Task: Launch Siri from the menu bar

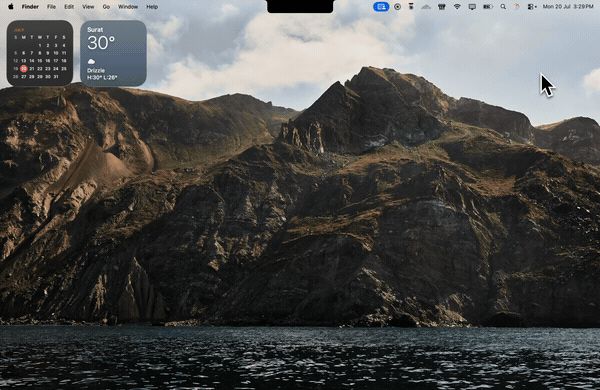Action: click(517, 7)
